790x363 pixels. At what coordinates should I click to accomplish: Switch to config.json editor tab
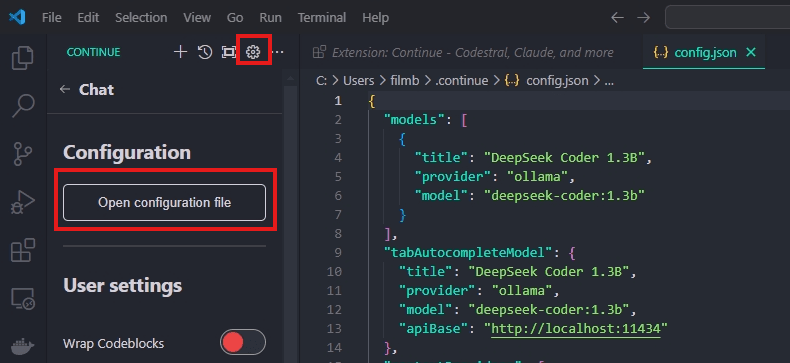tap(704, 52)
